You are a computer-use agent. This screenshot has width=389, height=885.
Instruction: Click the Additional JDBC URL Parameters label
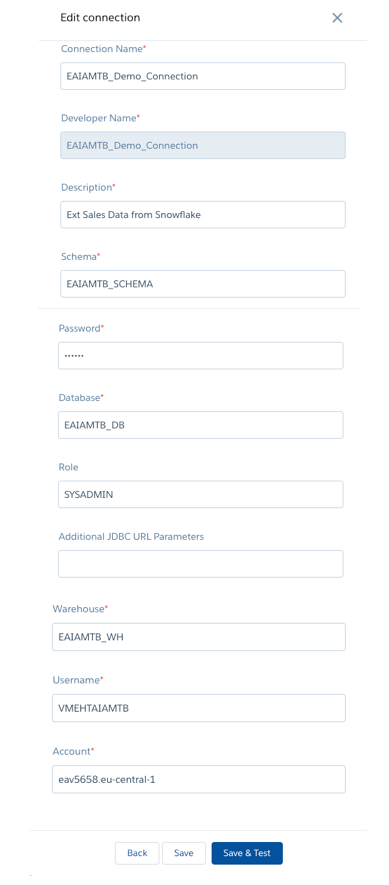click(131, 537)
